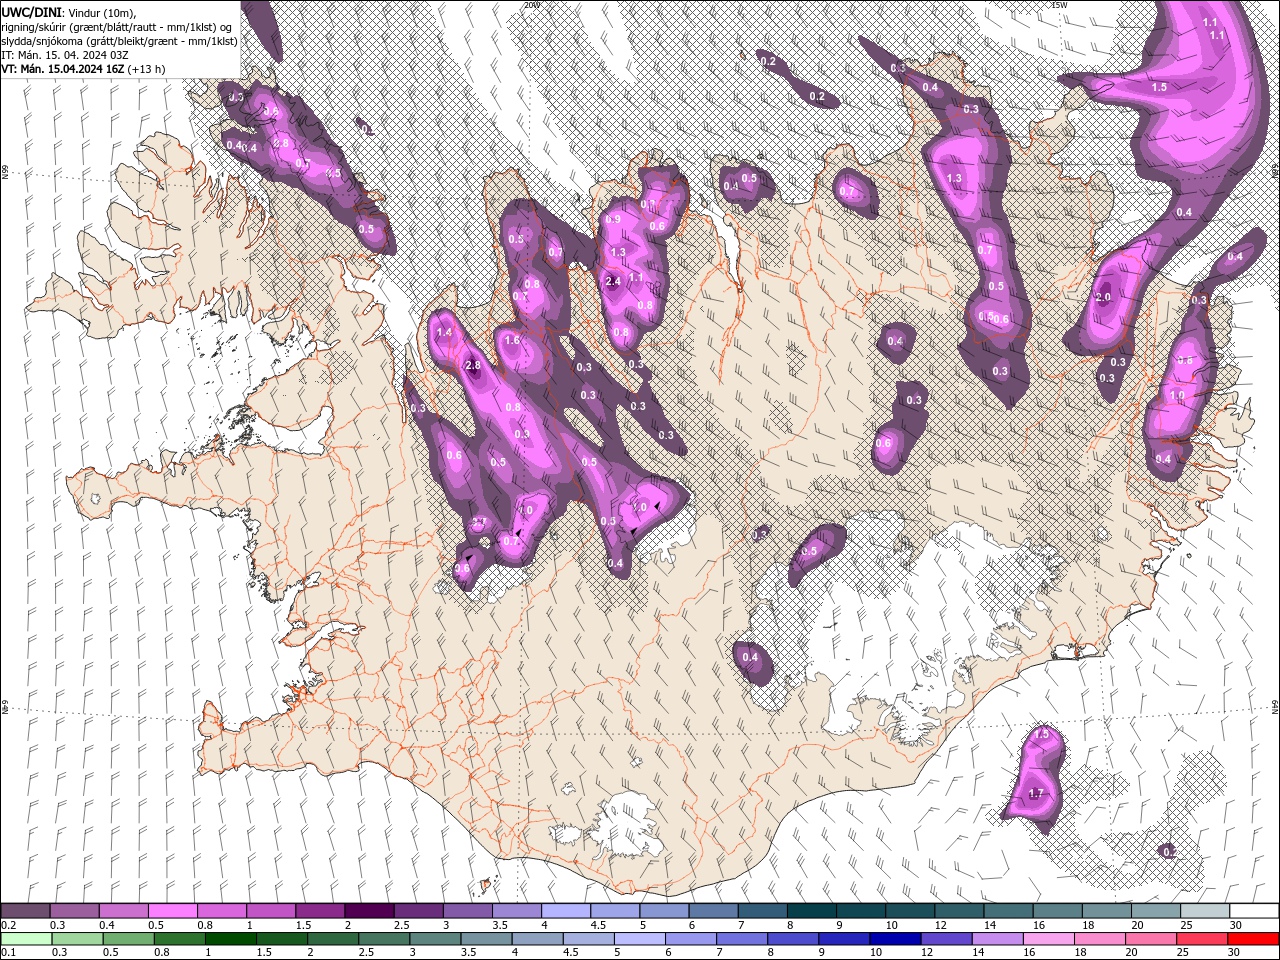Click the 'slydda/snjókoma' legend description line
Screen dimensions: 1280x960
[119, 40]
